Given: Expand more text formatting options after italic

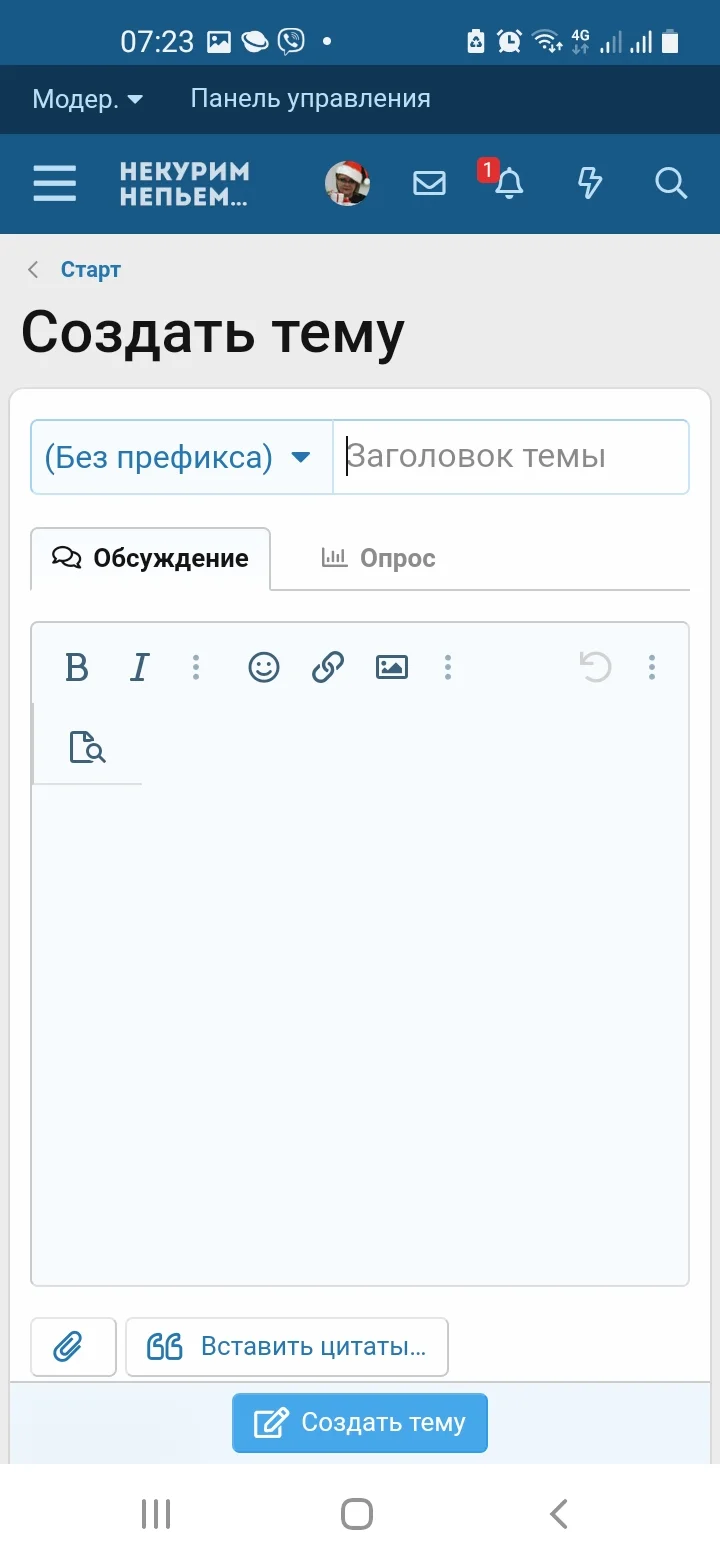Looking at the screenshot, I should (196, 667).
